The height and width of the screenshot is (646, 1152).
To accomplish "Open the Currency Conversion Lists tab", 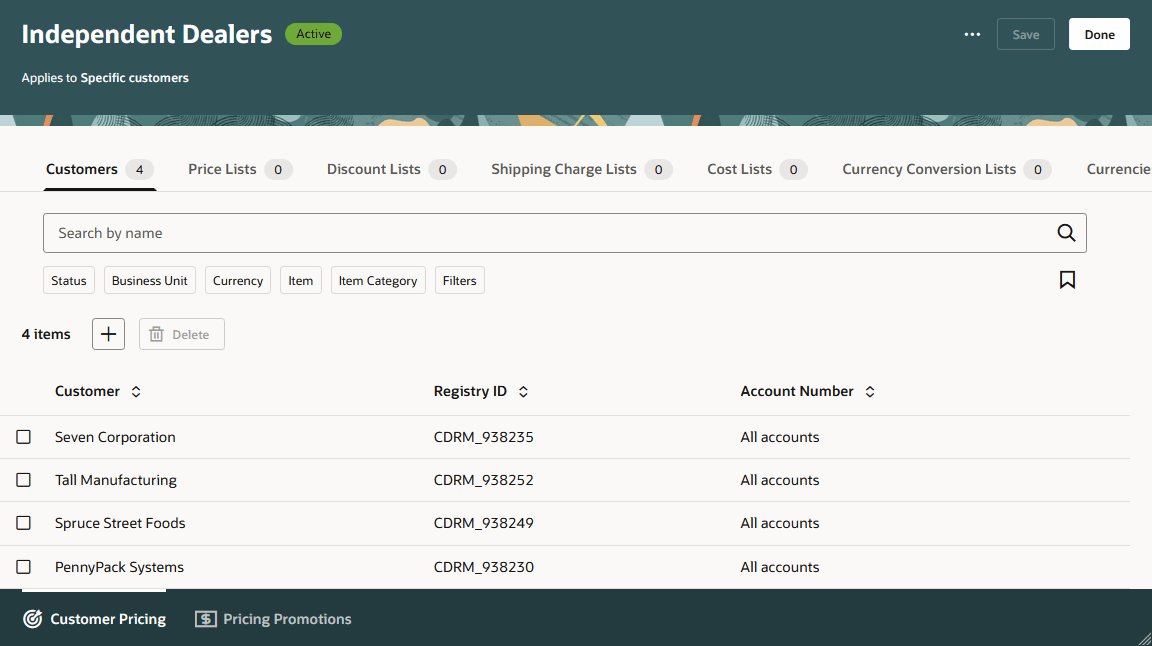I will pyautogui.click(x=946, y=170).
